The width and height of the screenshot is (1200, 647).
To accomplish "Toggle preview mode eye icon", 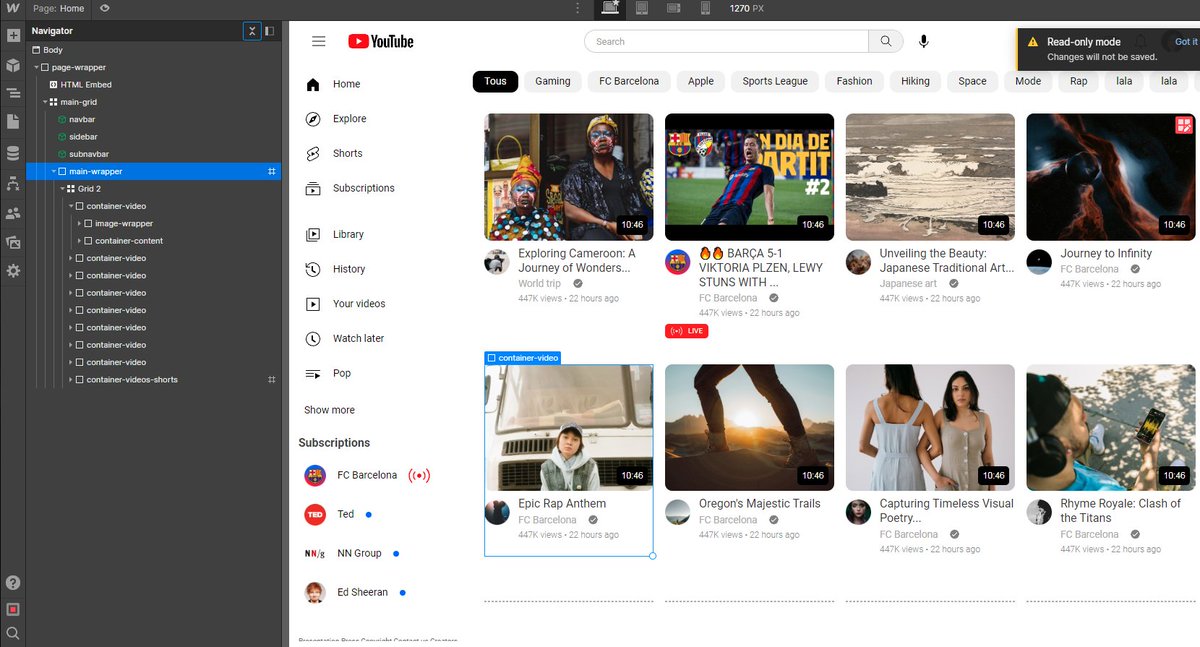I will pos(105,8).
